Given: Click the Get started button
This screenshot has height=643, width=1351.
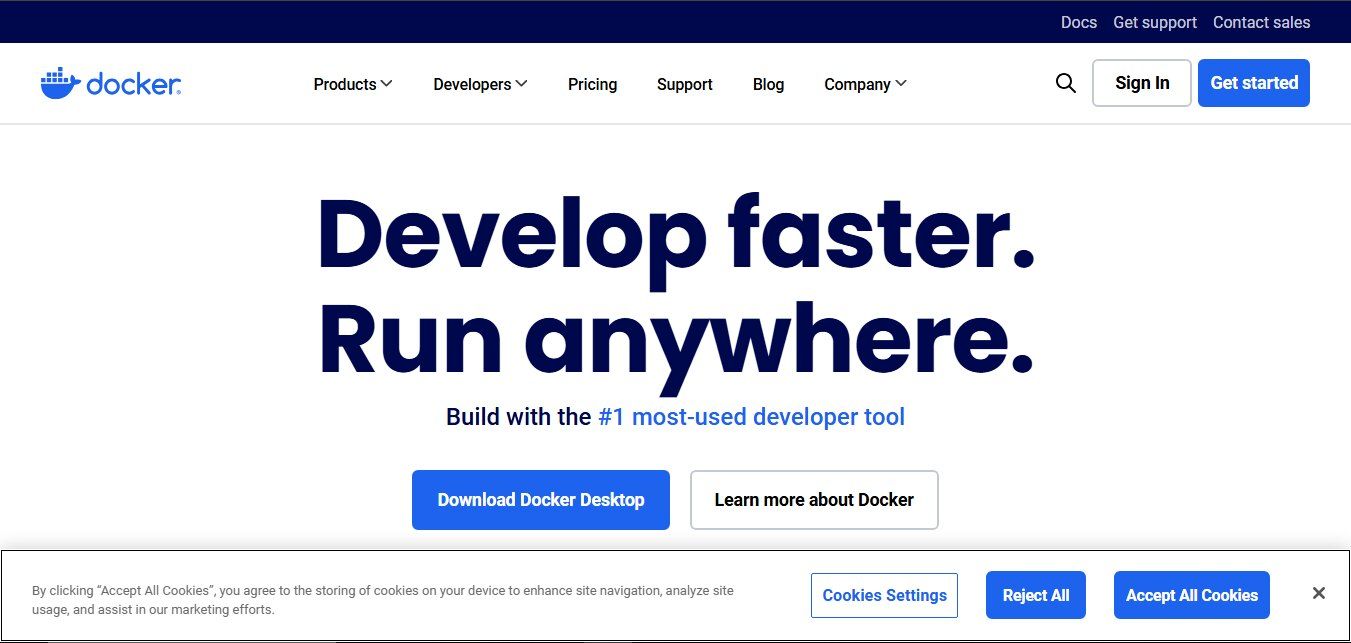Looking at the screenshot, I should pos(1254,83).
